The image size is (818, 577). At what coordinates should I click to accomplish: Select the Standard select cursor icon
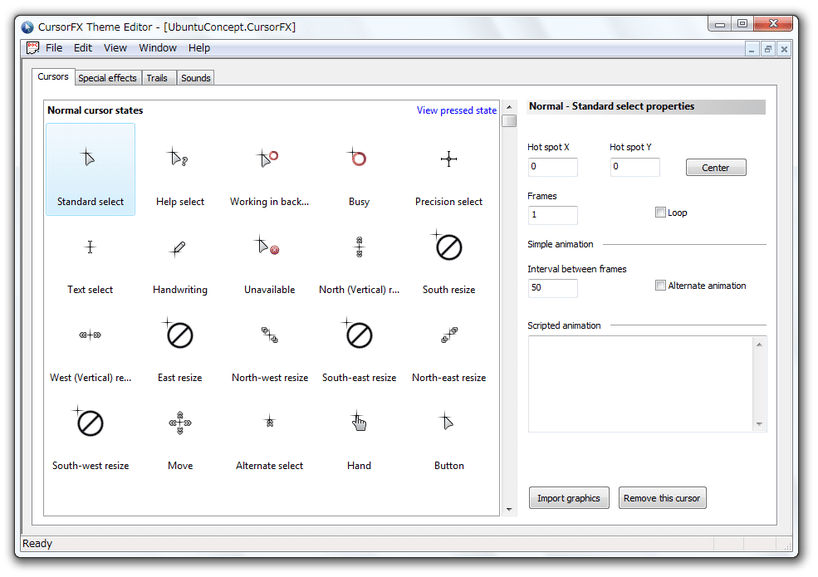[x=88, y=157]
